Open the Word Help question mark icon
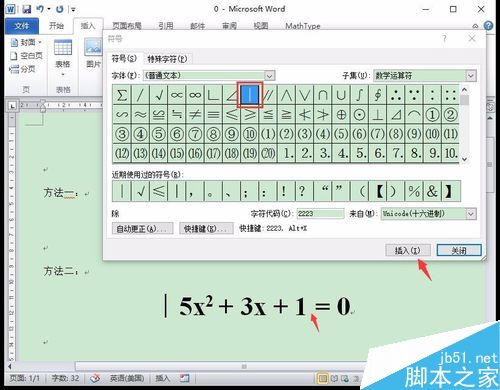This screenshot has height=390, width=500. point(488,26)
